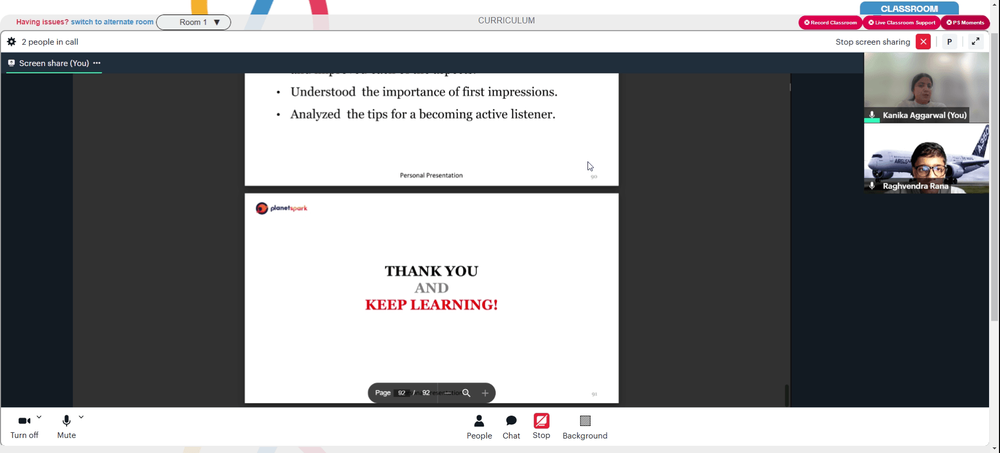Select Kanika Aggarwal's video tile
The image size is (1000, 453).
click(926, 87)
